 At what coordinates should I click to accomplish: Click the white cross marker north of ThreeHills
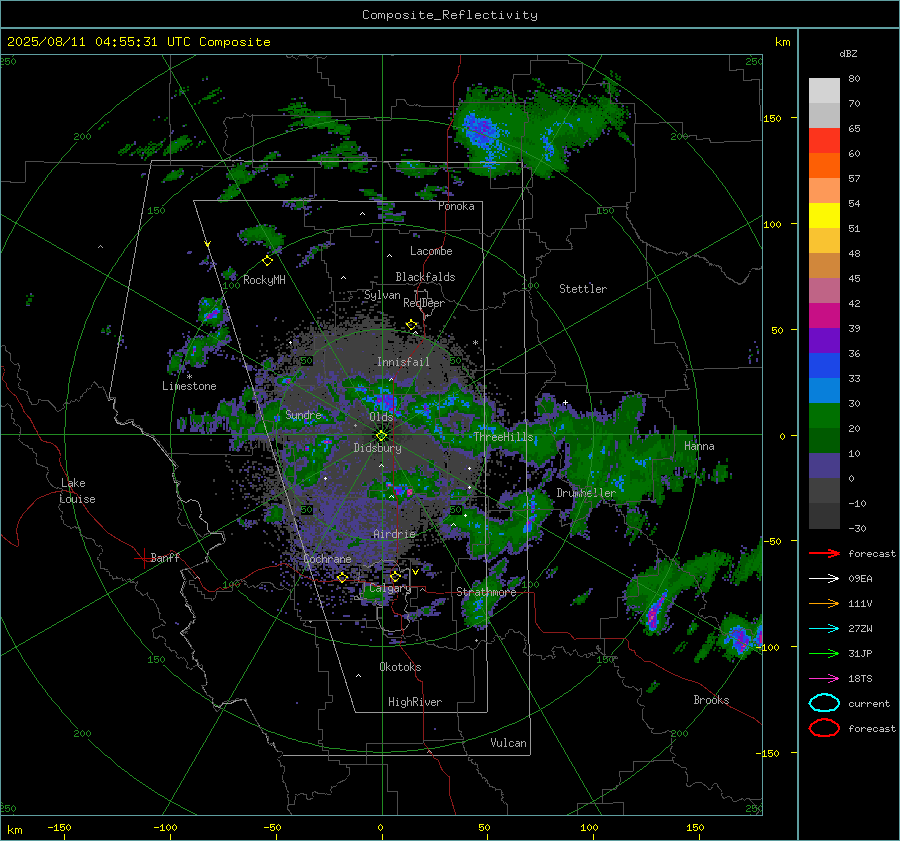tap(565, 402)
